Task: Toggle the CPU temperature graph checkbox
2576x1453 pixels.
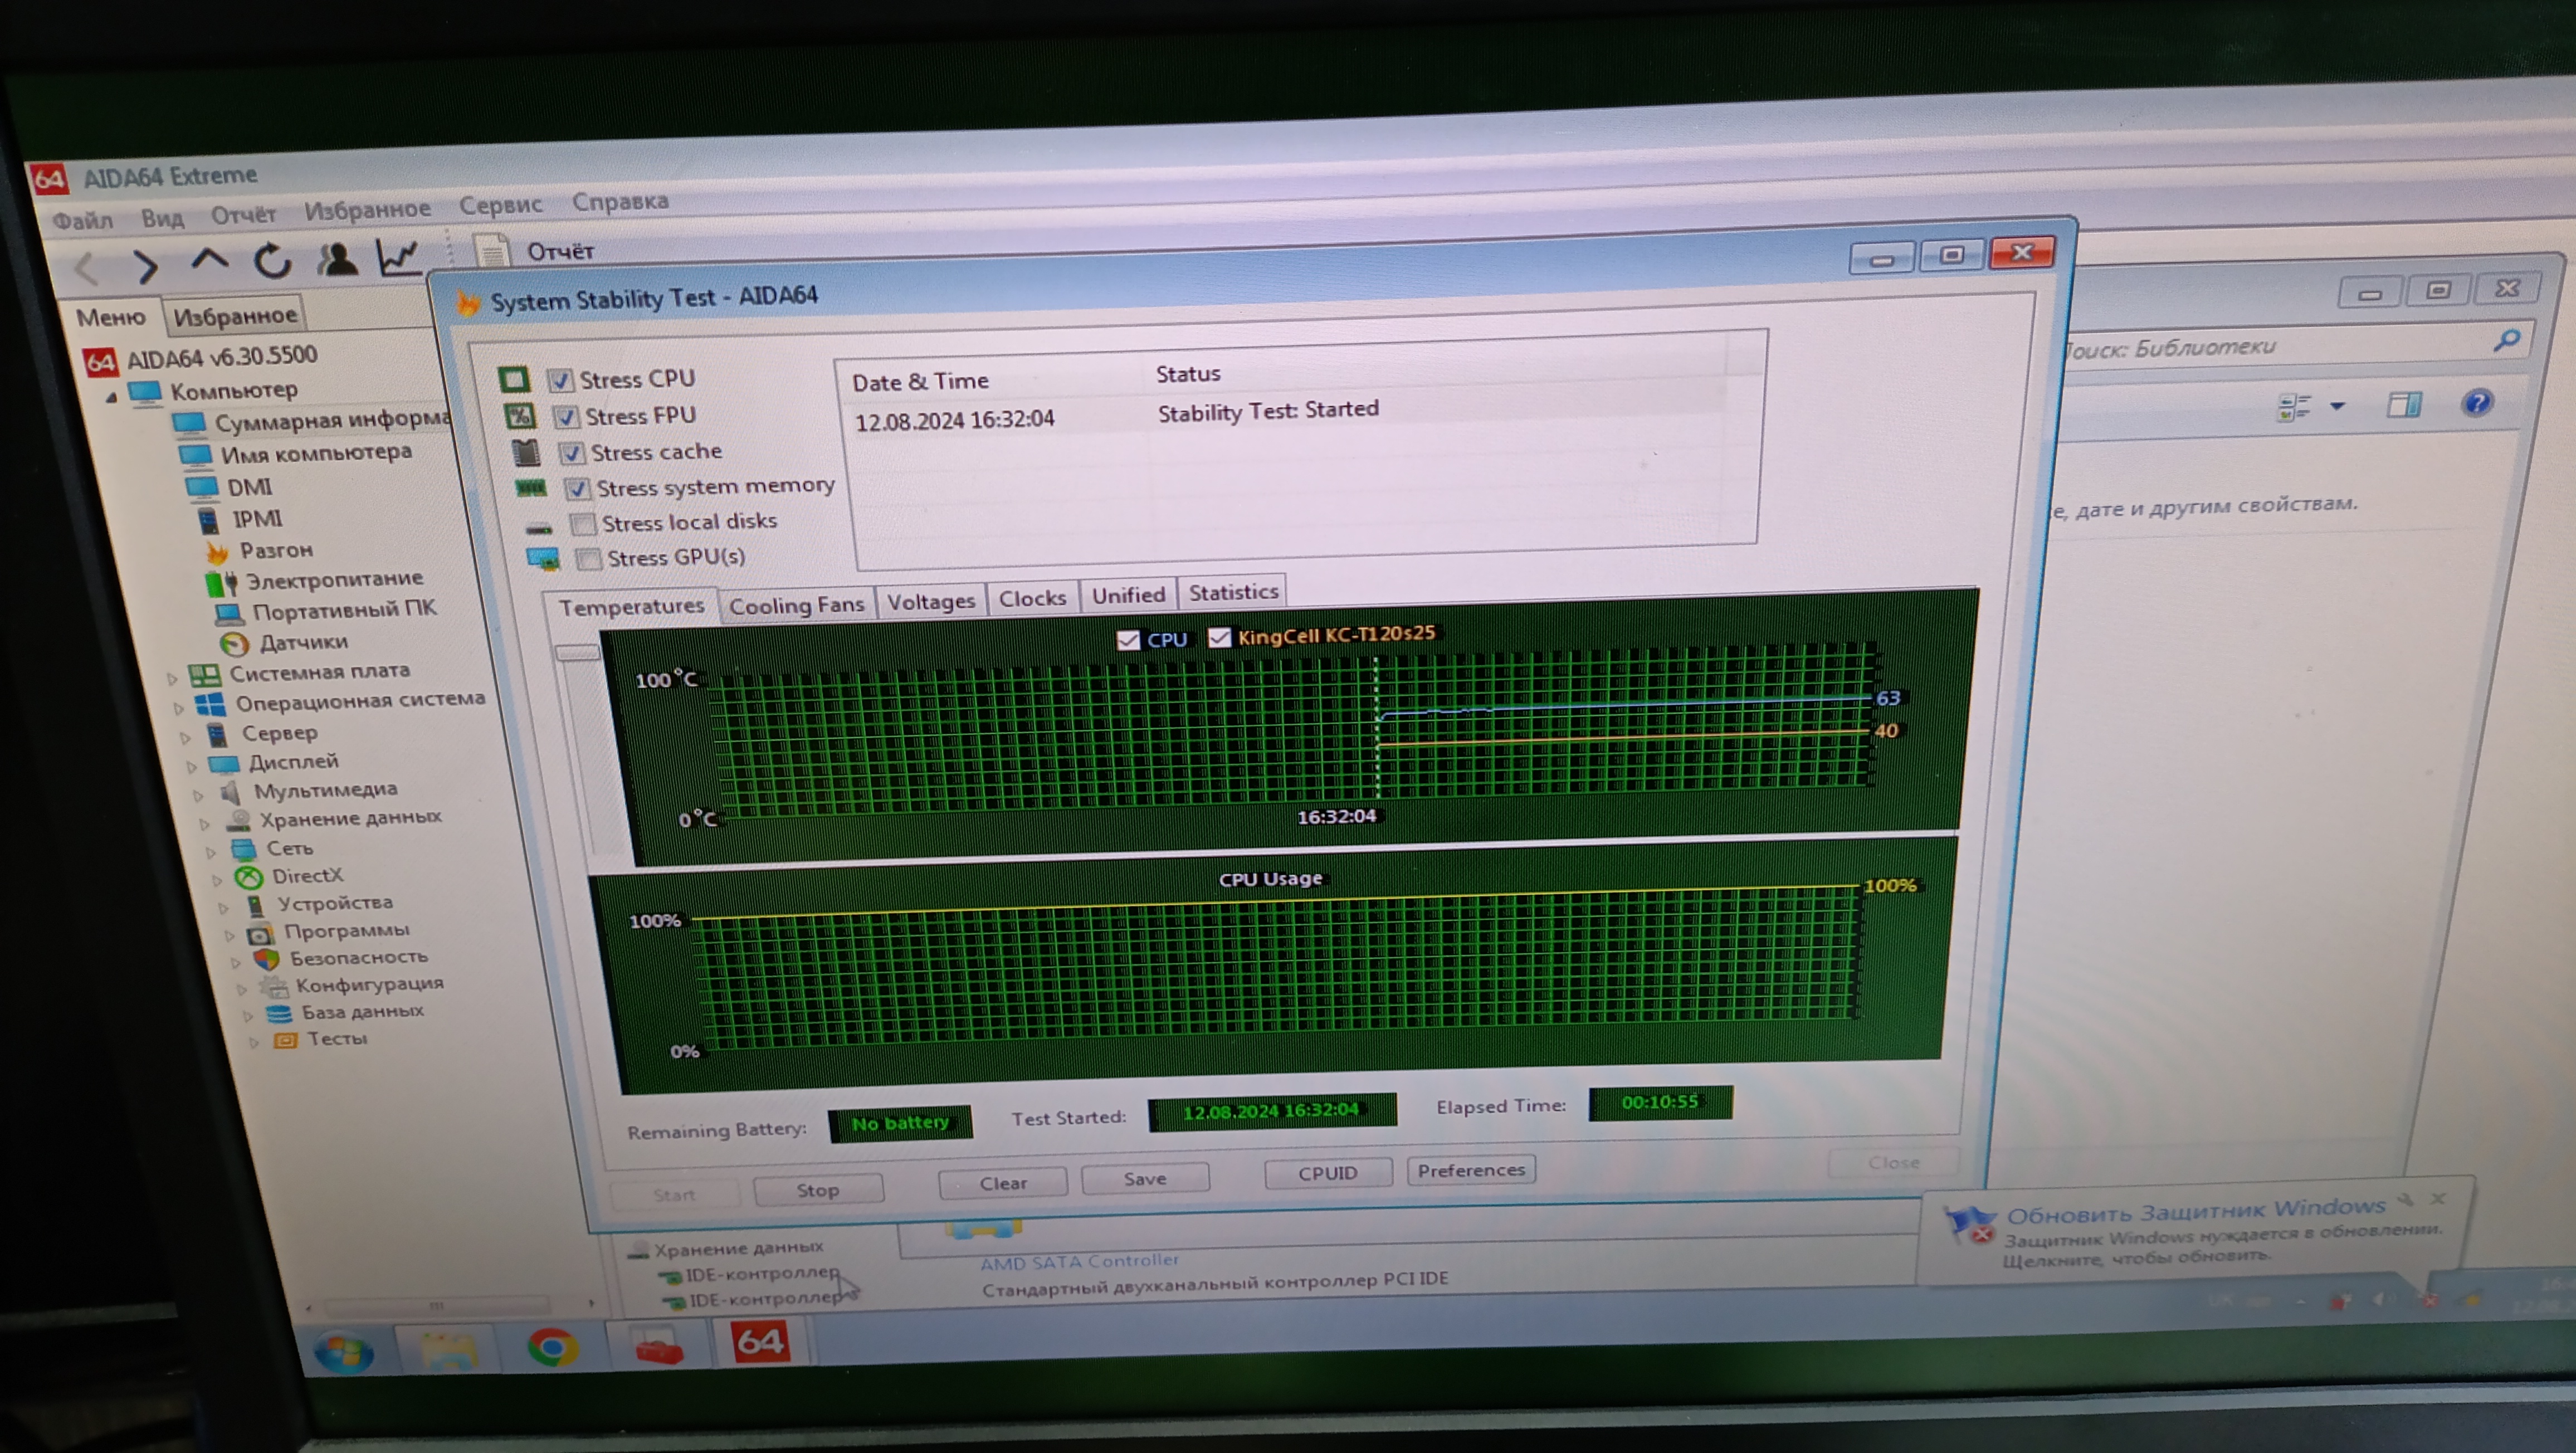Action: (x=1128, y=640)
